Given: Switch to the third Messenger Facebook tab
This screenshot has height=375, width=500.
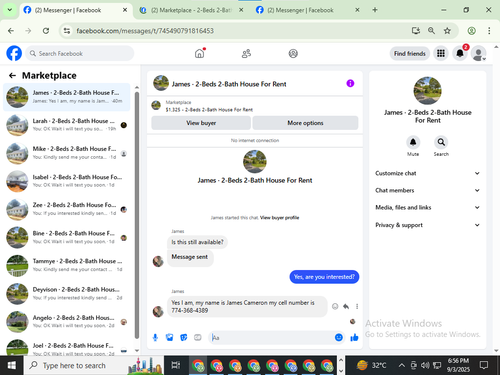Looking at the screenshot, I should tap(302, 10).
